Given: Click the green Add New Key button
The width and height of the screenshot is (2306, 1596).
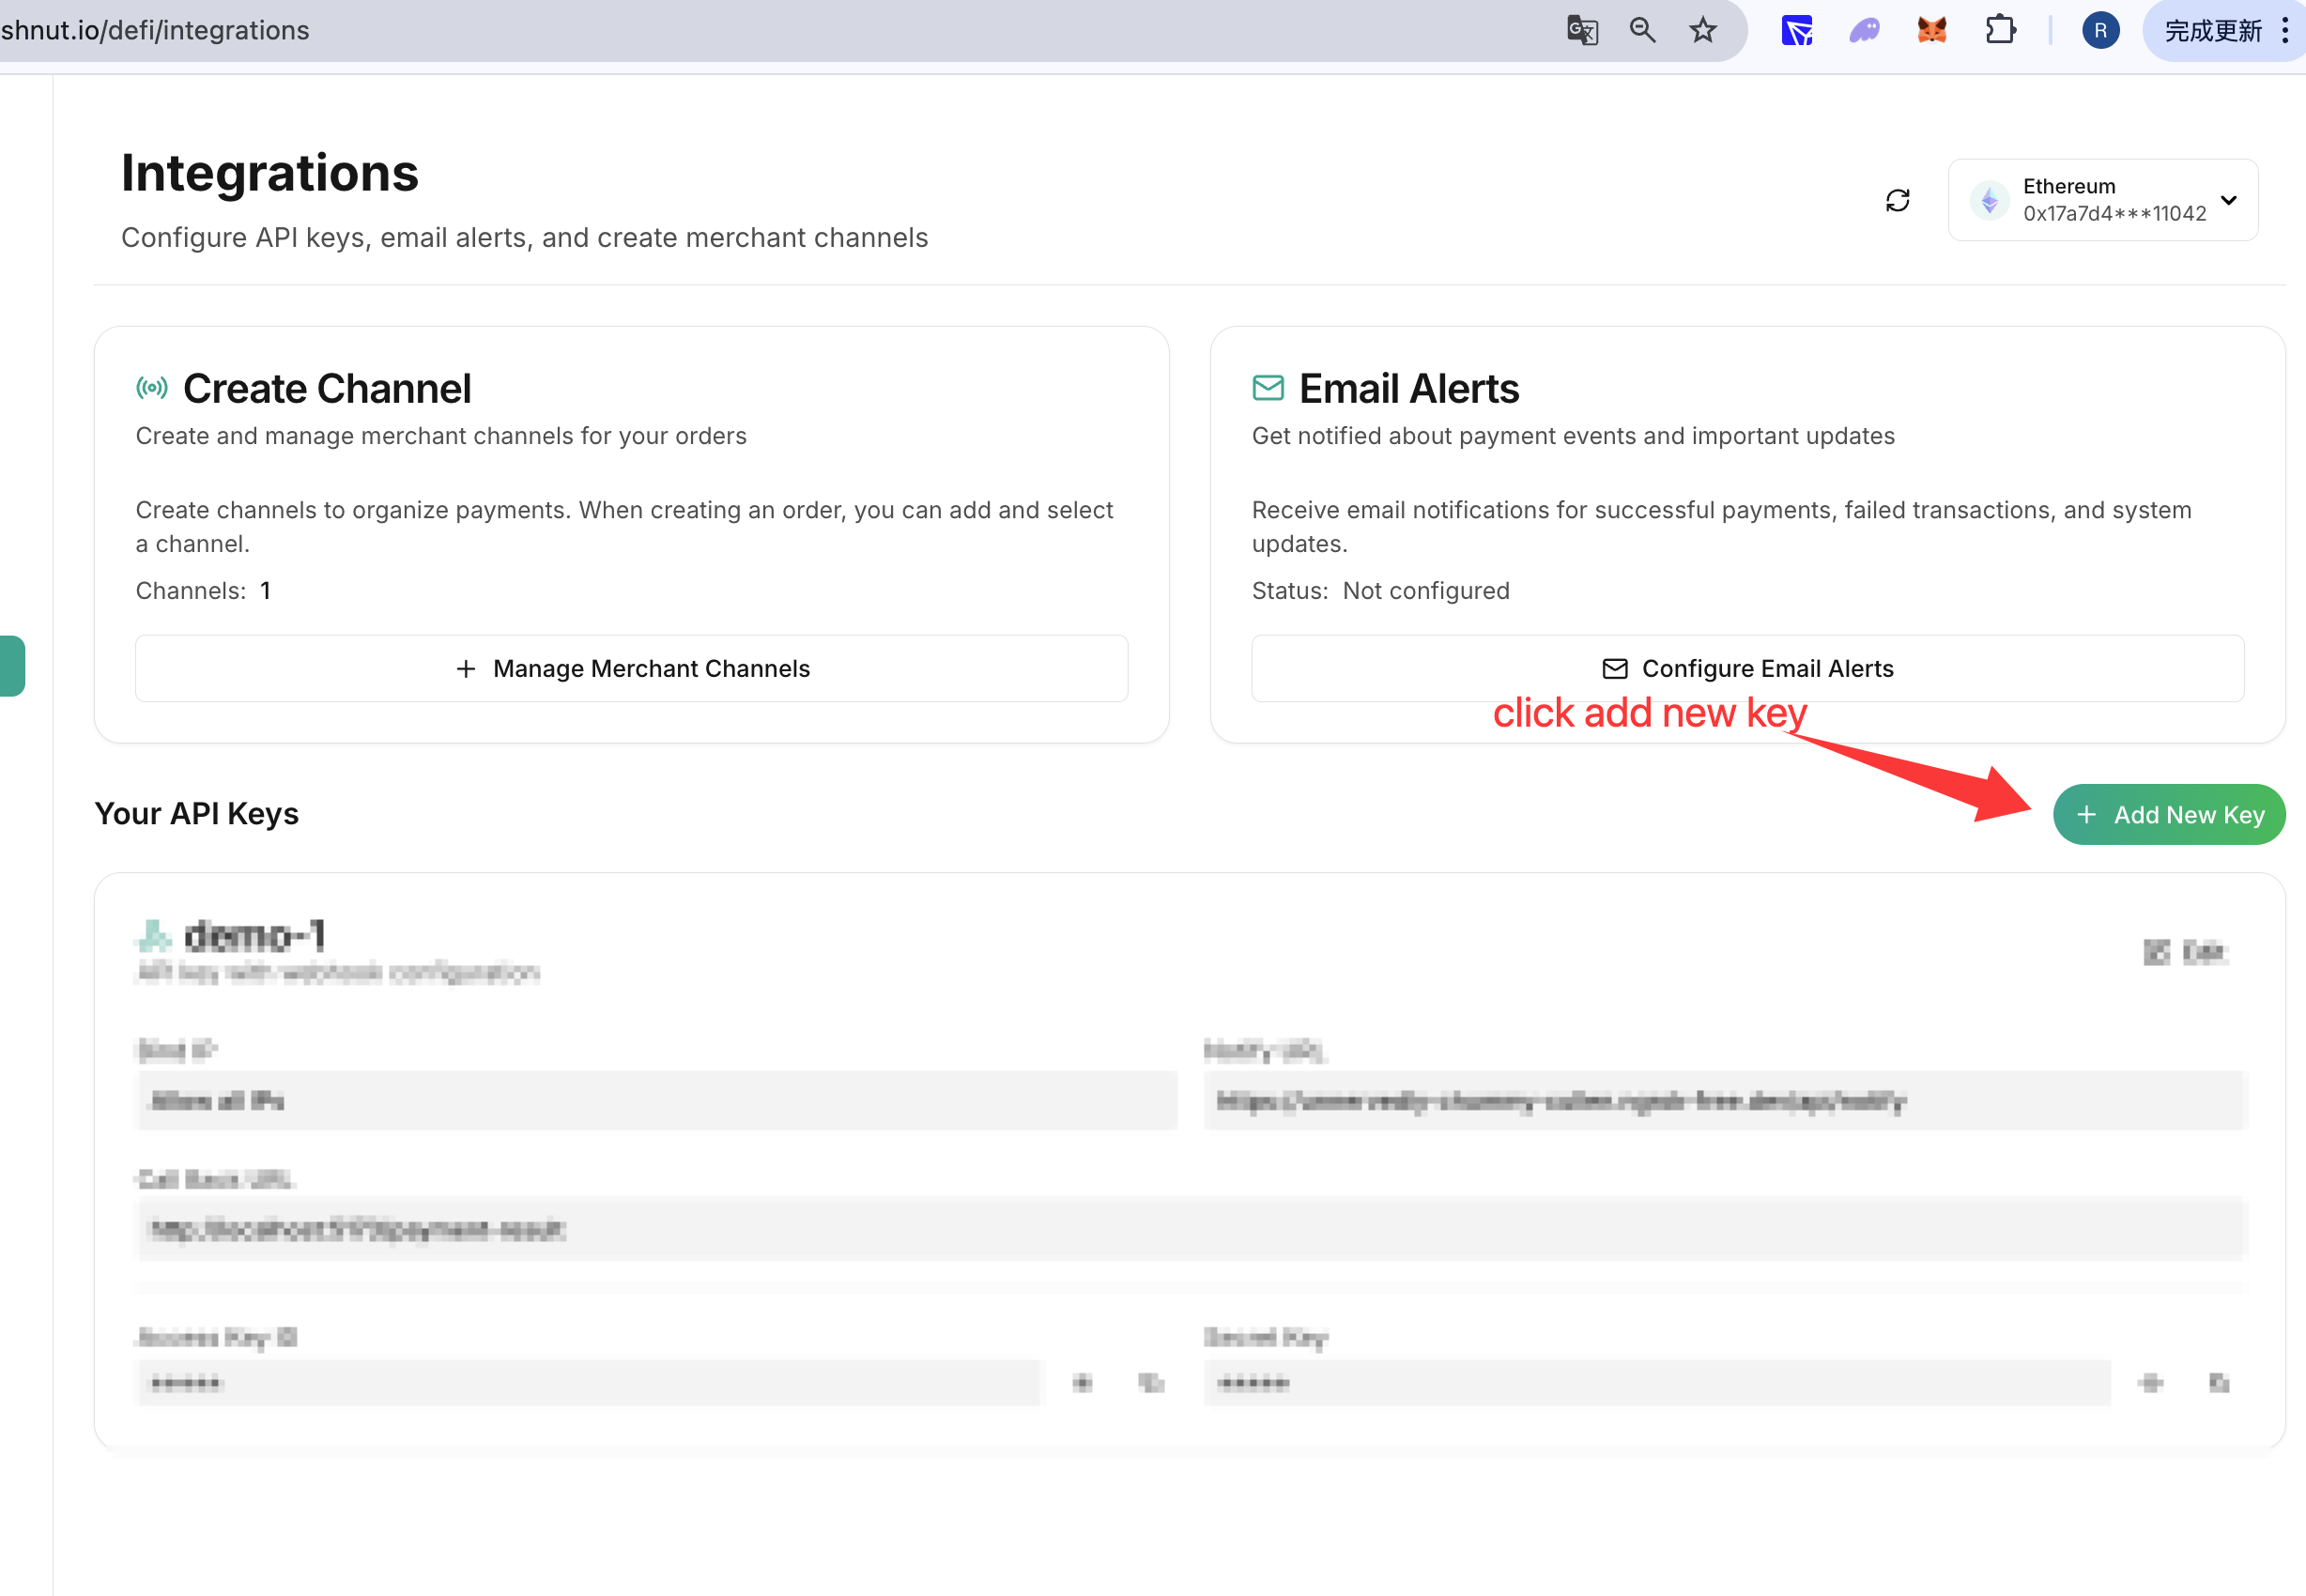Looking at the screenshot, I should point(2169,815).
